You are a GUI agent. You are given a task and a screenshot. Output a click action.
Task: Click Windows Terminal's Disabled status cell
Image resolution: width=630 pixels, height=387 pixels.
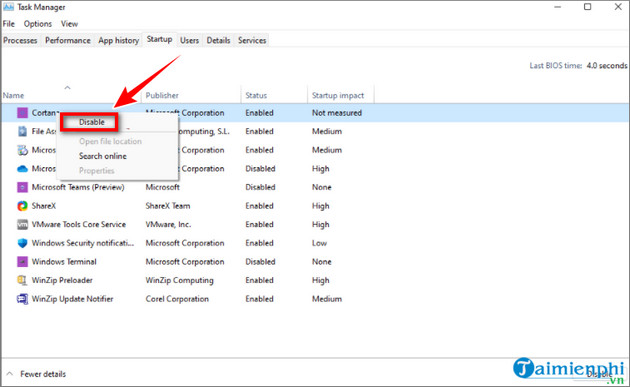coord(260,262)
